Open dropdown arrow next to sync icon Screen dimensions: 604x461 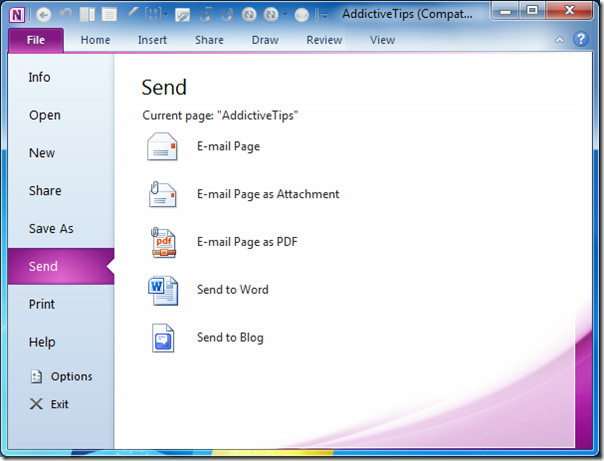[x=285, y=15]
